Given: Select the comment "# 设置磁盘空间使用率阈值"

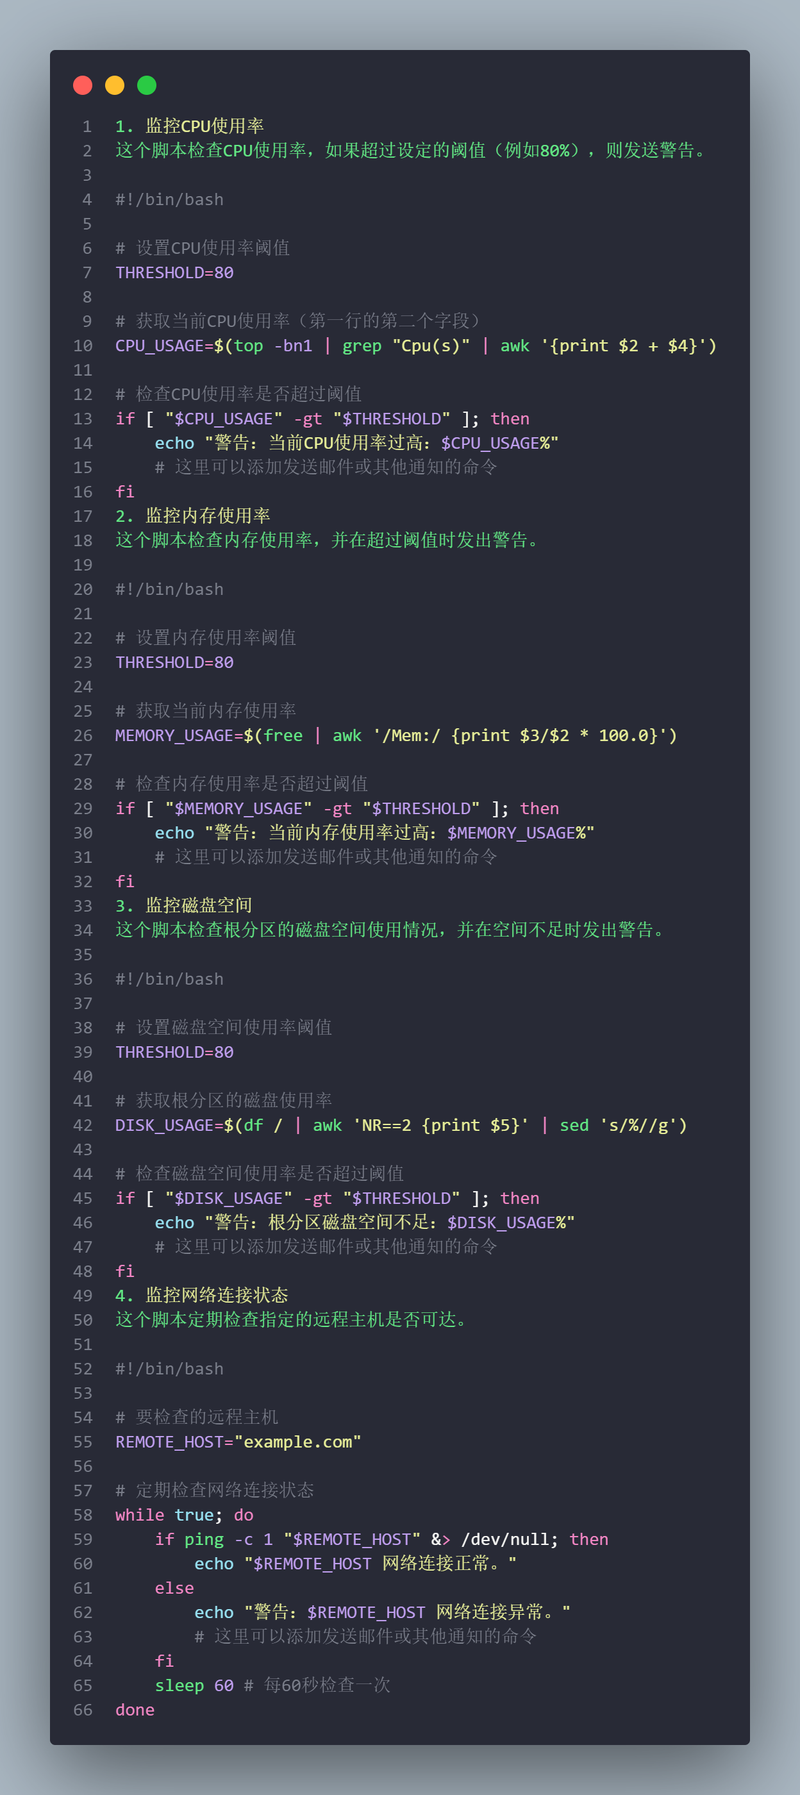Looking at the screenshot, I should pos(223,1027).
